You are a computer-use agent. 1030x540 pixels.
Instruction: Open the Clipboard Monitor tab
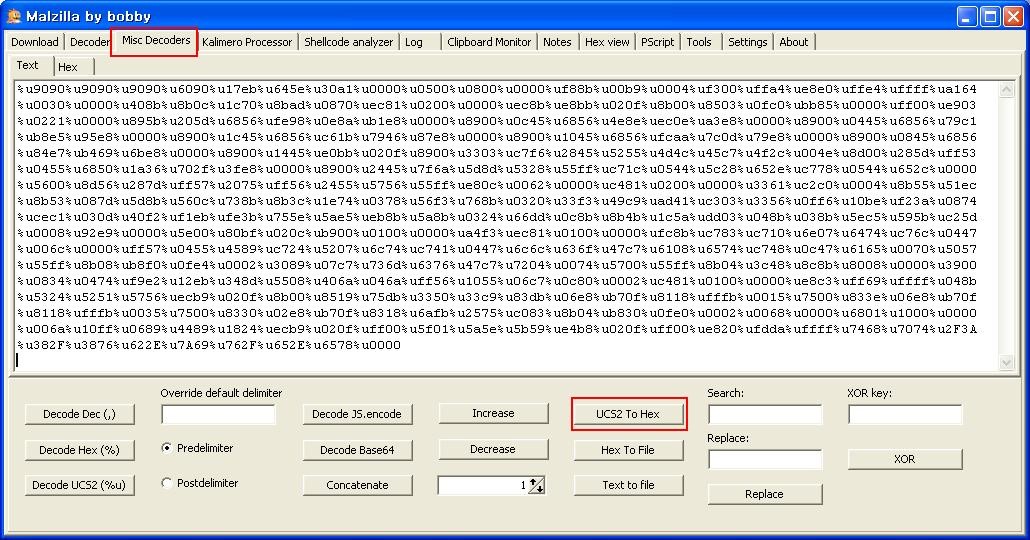[489, 42]
